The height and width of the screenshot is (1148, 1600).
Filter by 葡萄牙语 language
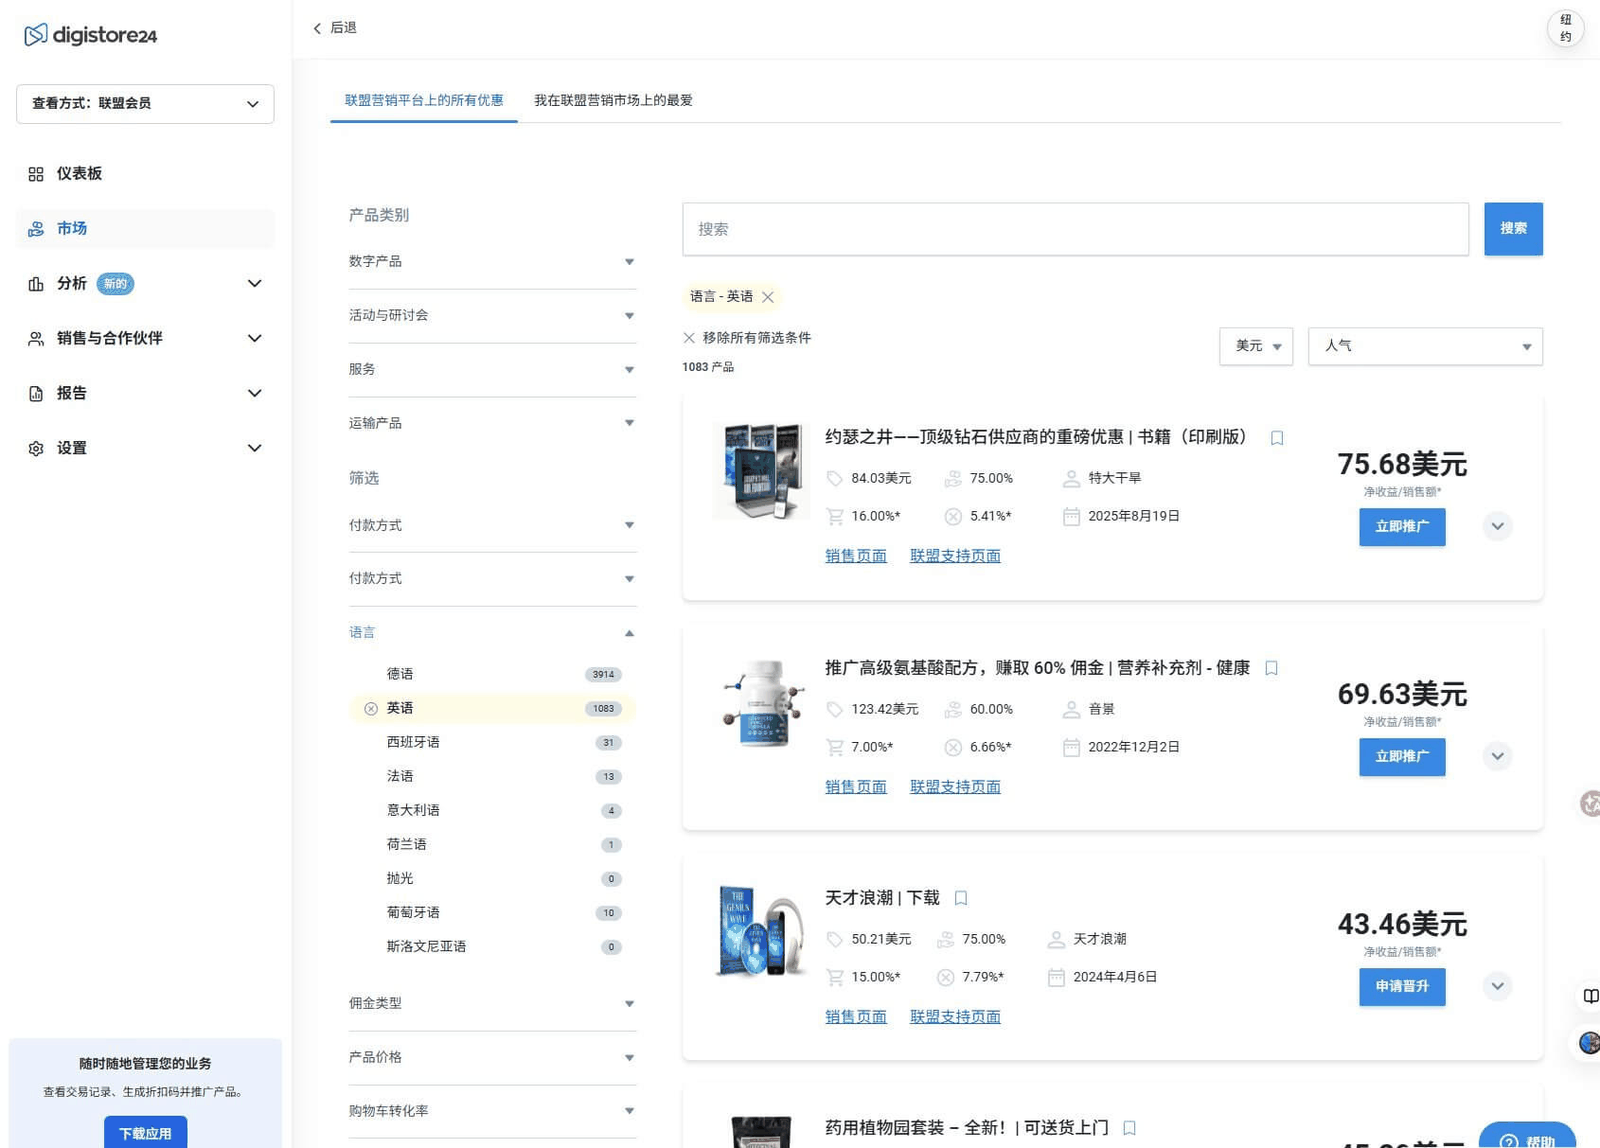point(492,913)
